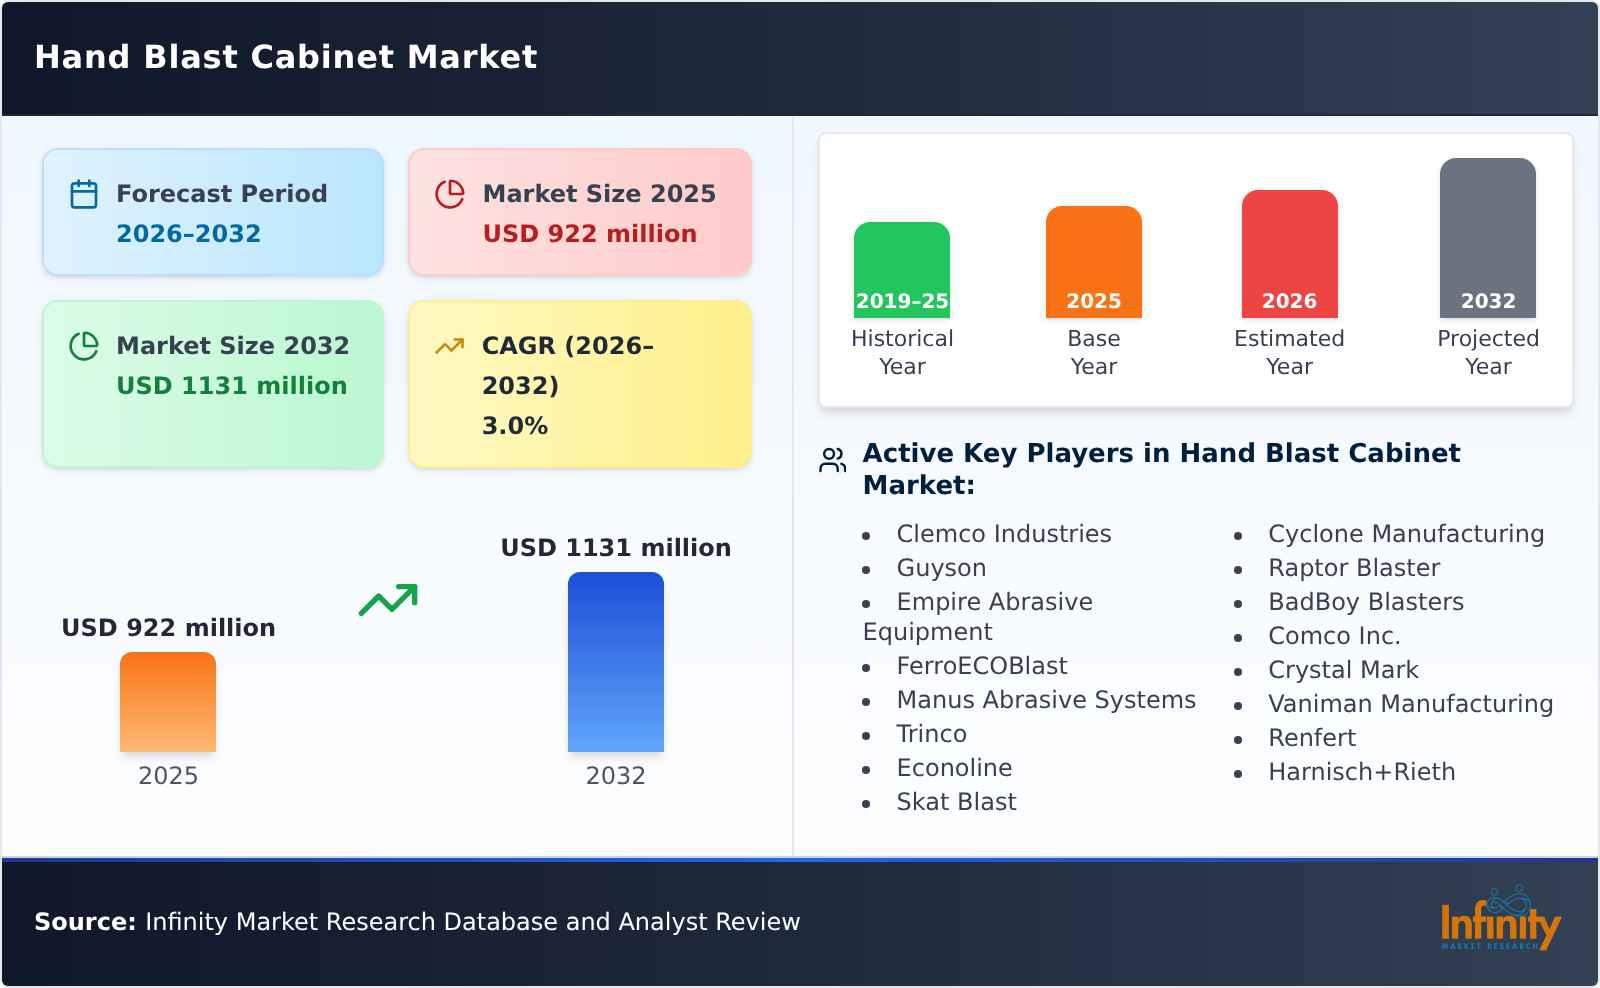Select the USD 922 million orange bar

coord(167,702)
